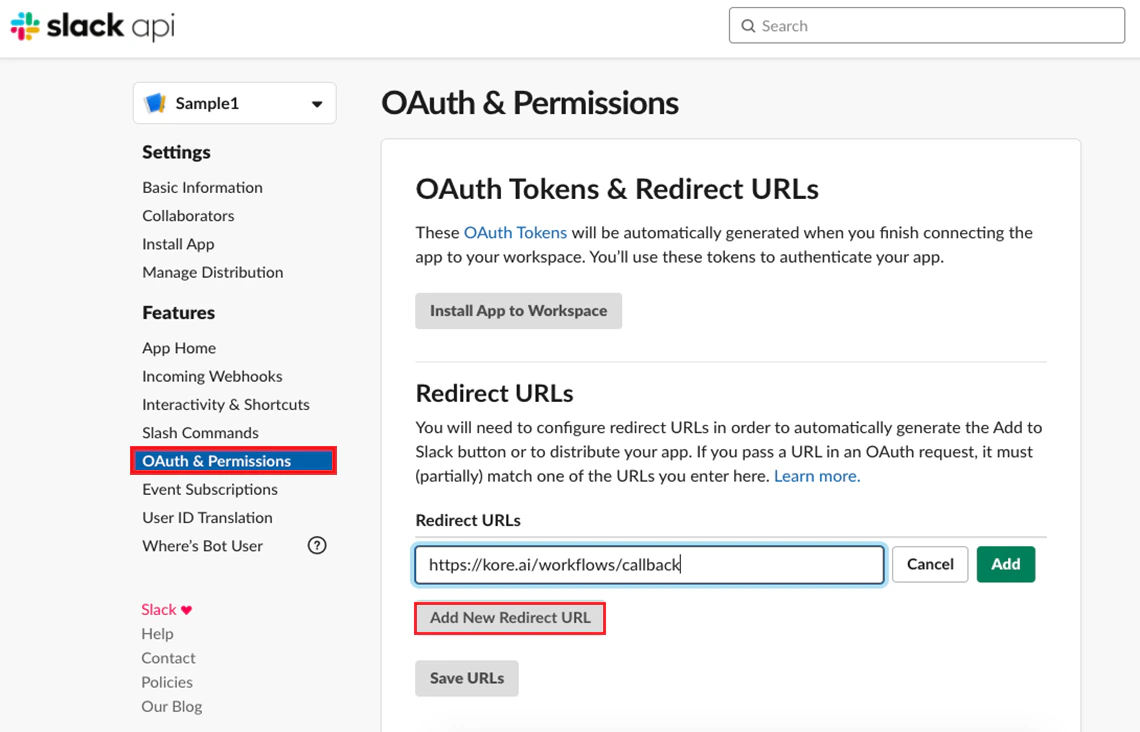
Task: Cancel the redirect URL entry
Action: [929, 564]
